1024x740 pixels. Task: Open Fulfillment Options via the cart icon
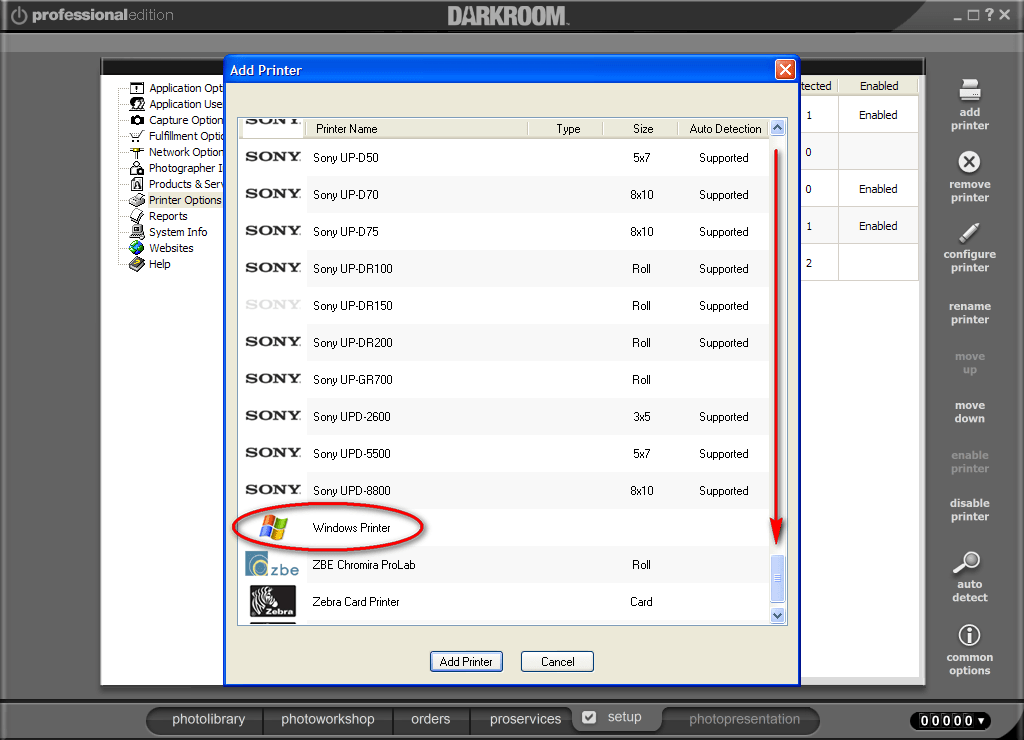tap(135, 136)
